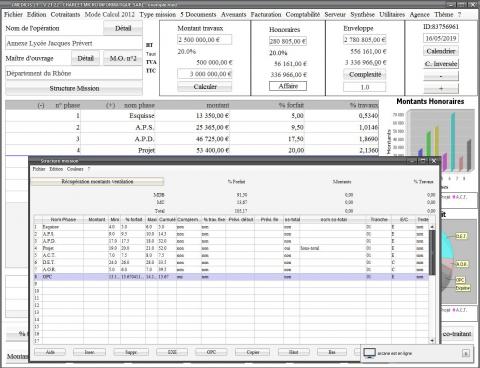Select the Projet row montant 53 400,00 €
480x368 pixels.
point(192,150)
